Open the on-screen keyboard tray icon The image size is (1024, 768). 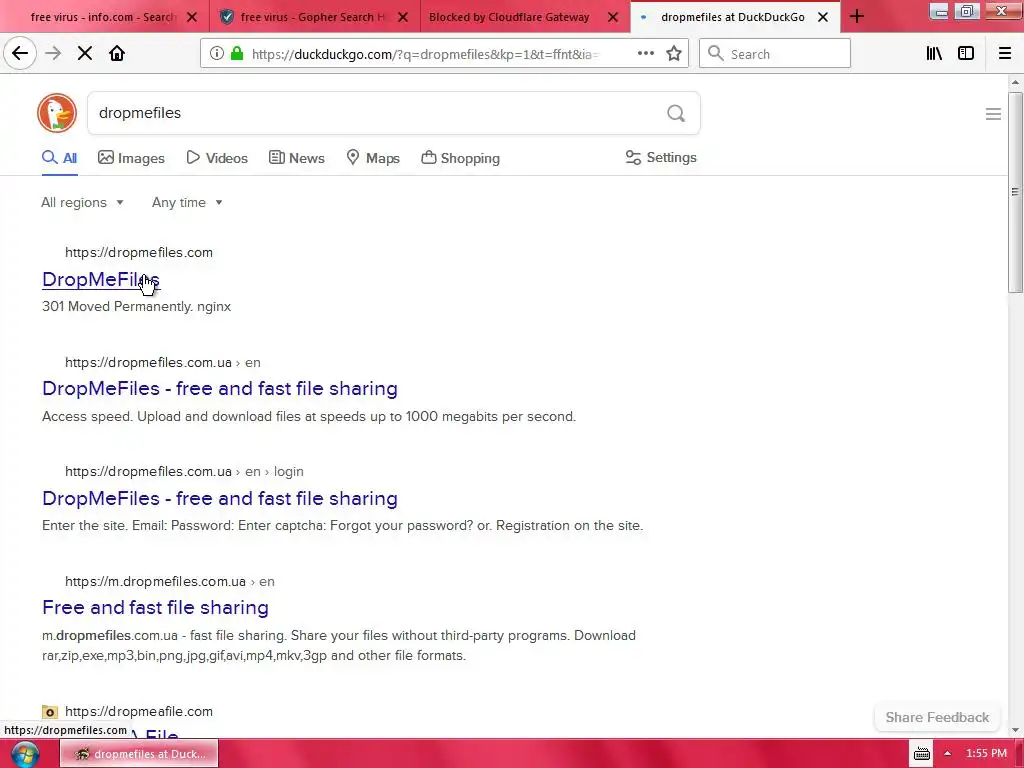click(921, 754)
